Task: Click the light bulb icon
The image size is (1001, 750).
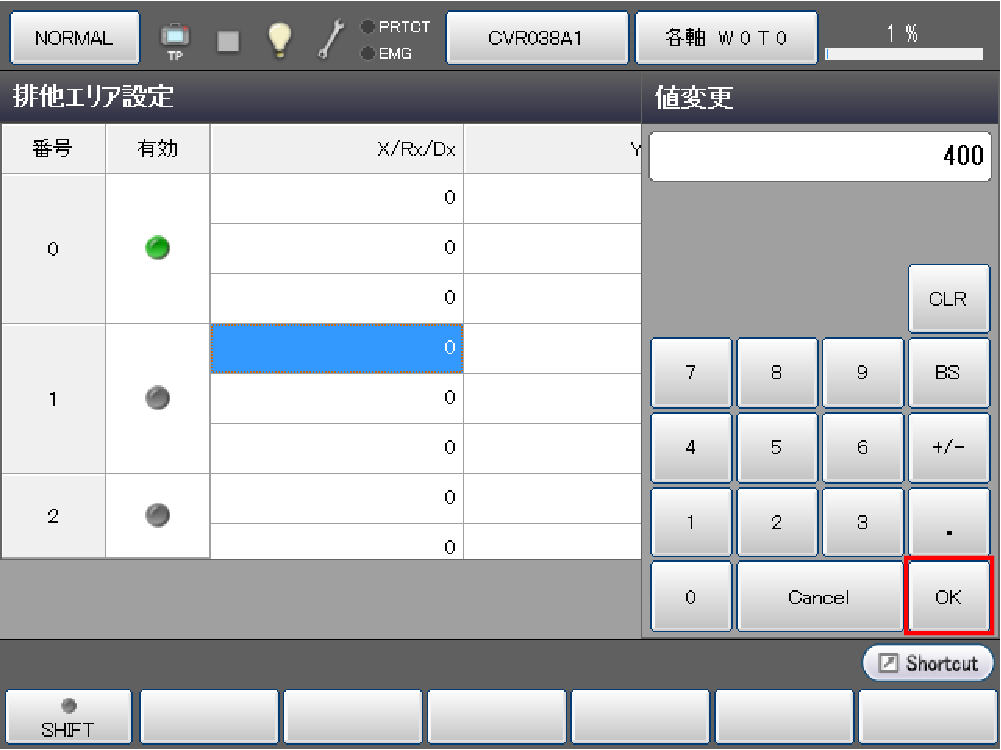Action: (278, 38)
